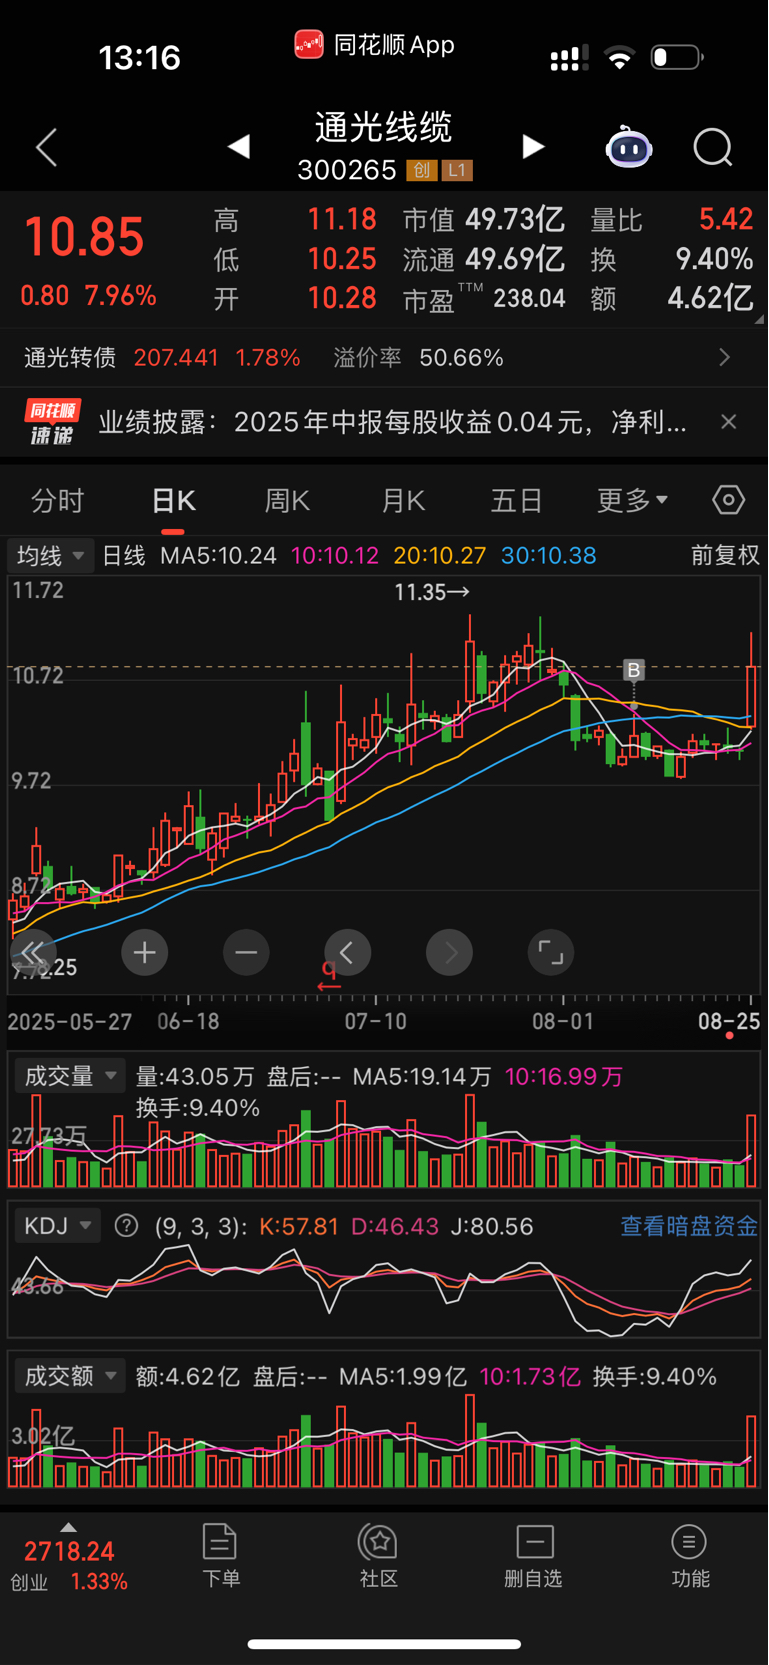Expand the 更多 chart period dropdown

[632, 500]
